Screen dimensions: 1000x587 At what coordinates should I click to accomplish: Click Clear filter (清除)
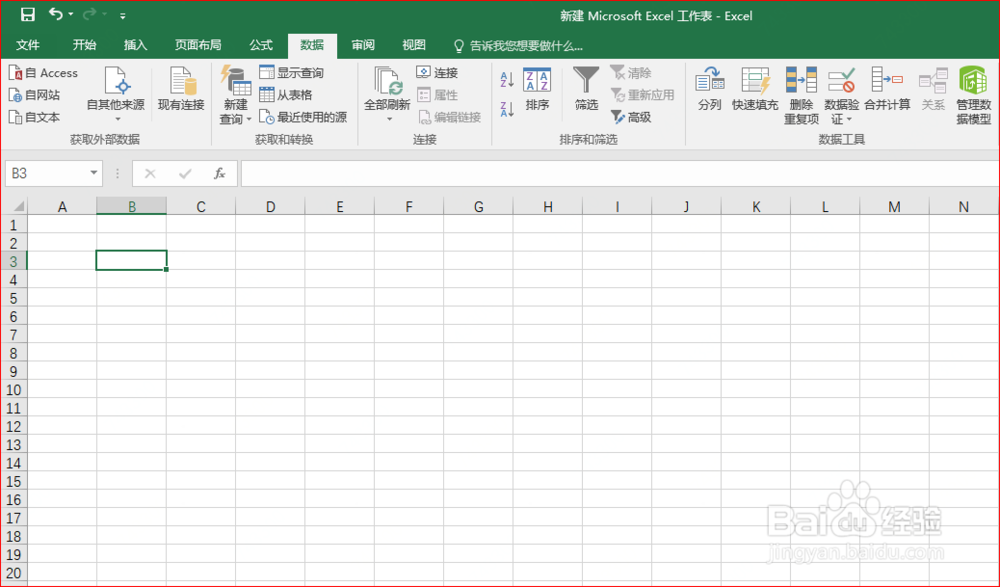coord(631,73)
